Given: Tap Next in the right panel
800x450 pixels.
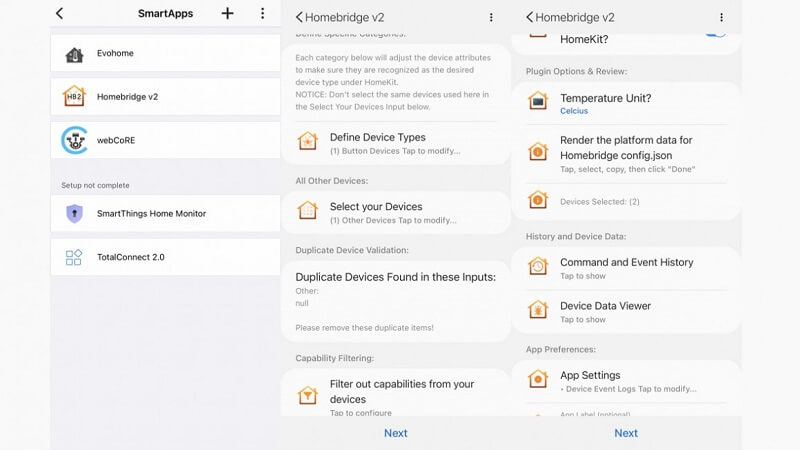Looking at the screenshot, I should pos(626,433).
